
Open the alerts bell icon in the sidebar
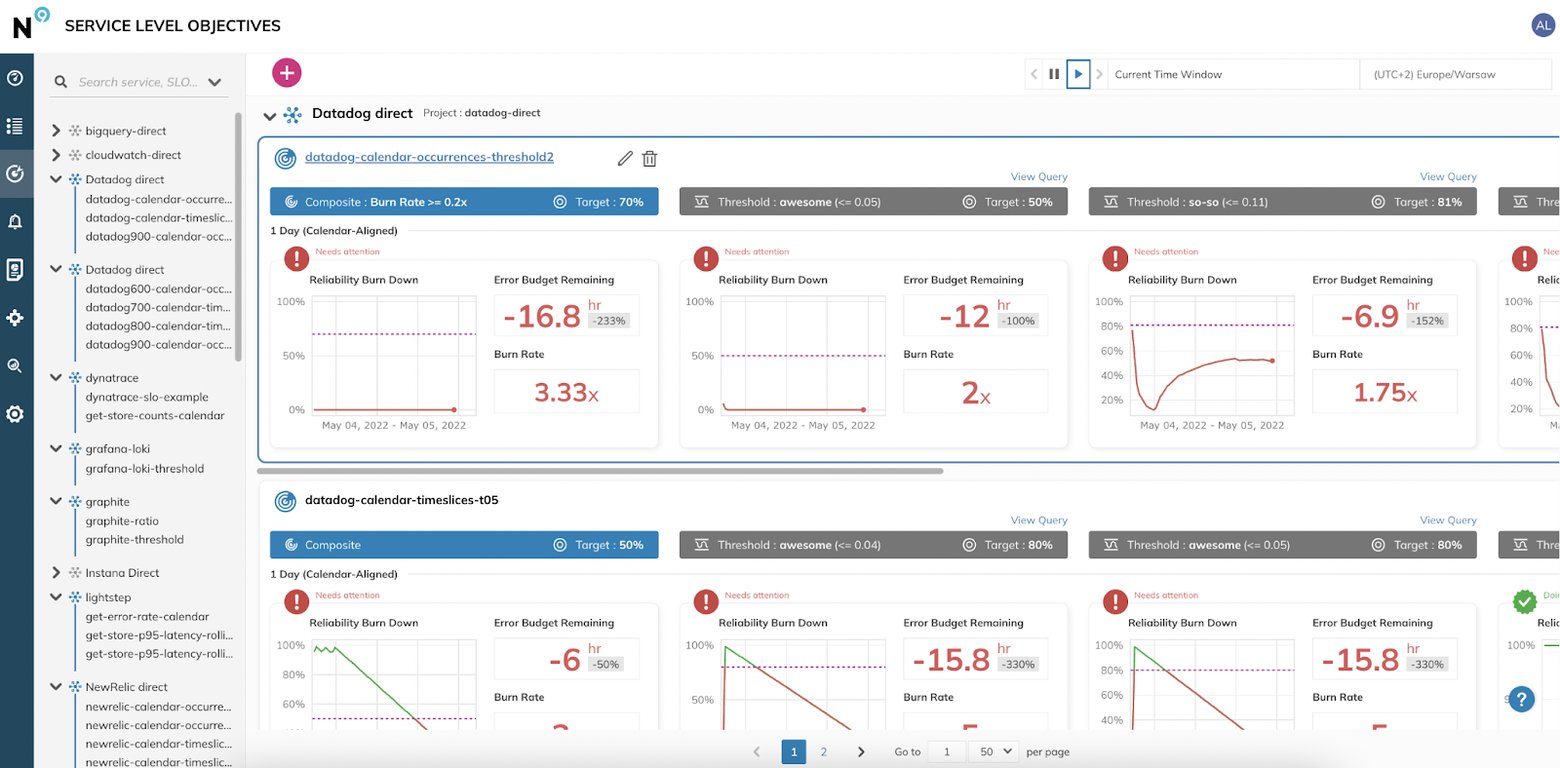(x=15, y=222)
